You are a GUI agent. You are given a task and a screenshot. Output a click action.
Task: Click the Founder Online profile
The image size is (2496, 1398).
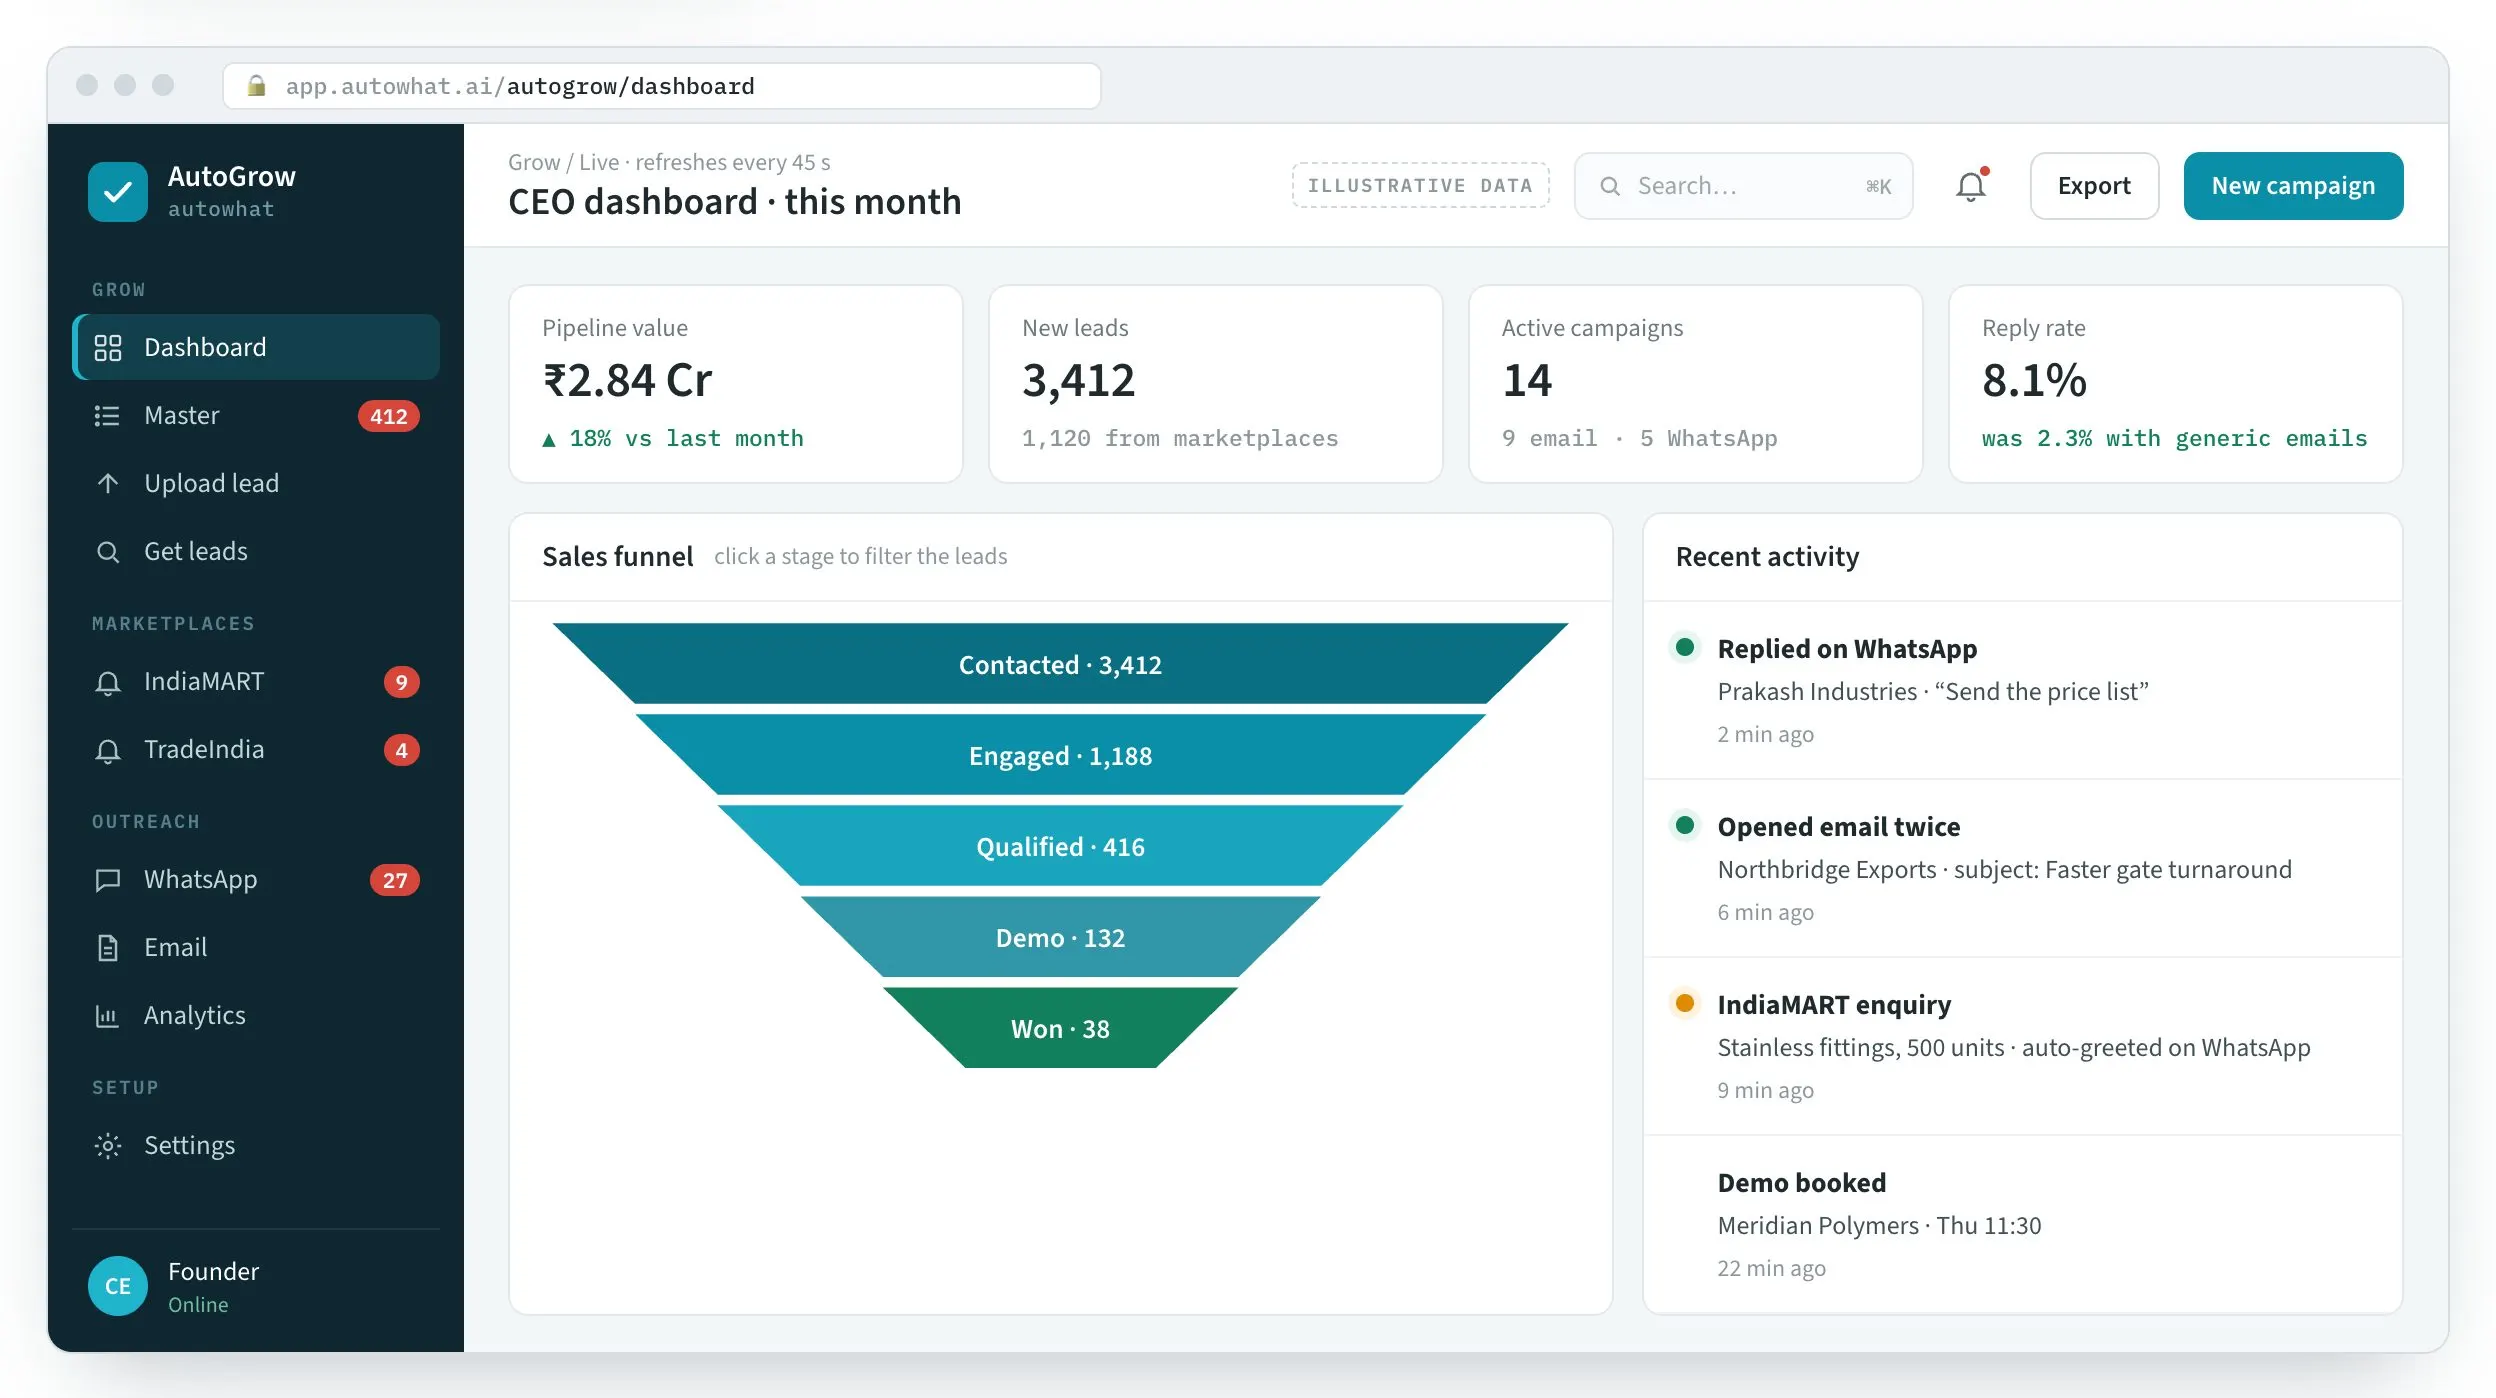pyautogui.click(x=256, y=1286)
